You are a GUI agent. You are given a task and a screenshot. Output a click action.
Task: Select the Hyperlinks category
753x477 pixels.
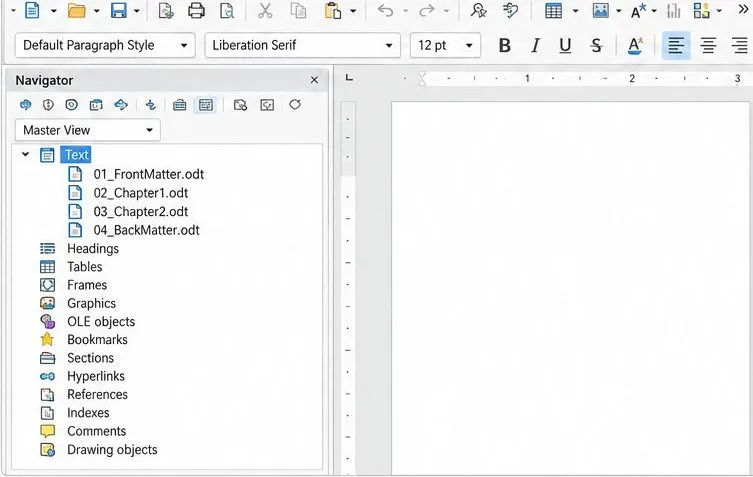tap(96, 376)
